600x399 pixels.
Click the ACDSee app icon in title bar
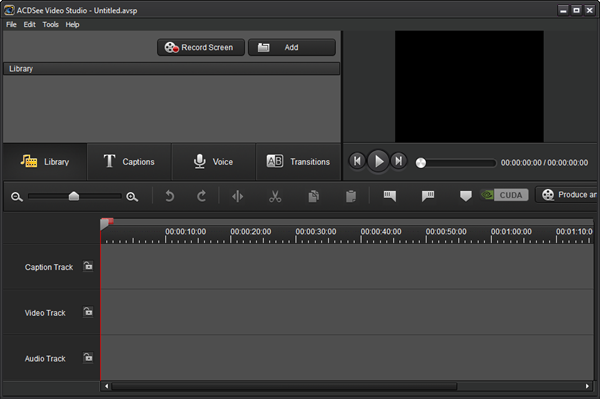pyautogui.click(x=9, y=10)
